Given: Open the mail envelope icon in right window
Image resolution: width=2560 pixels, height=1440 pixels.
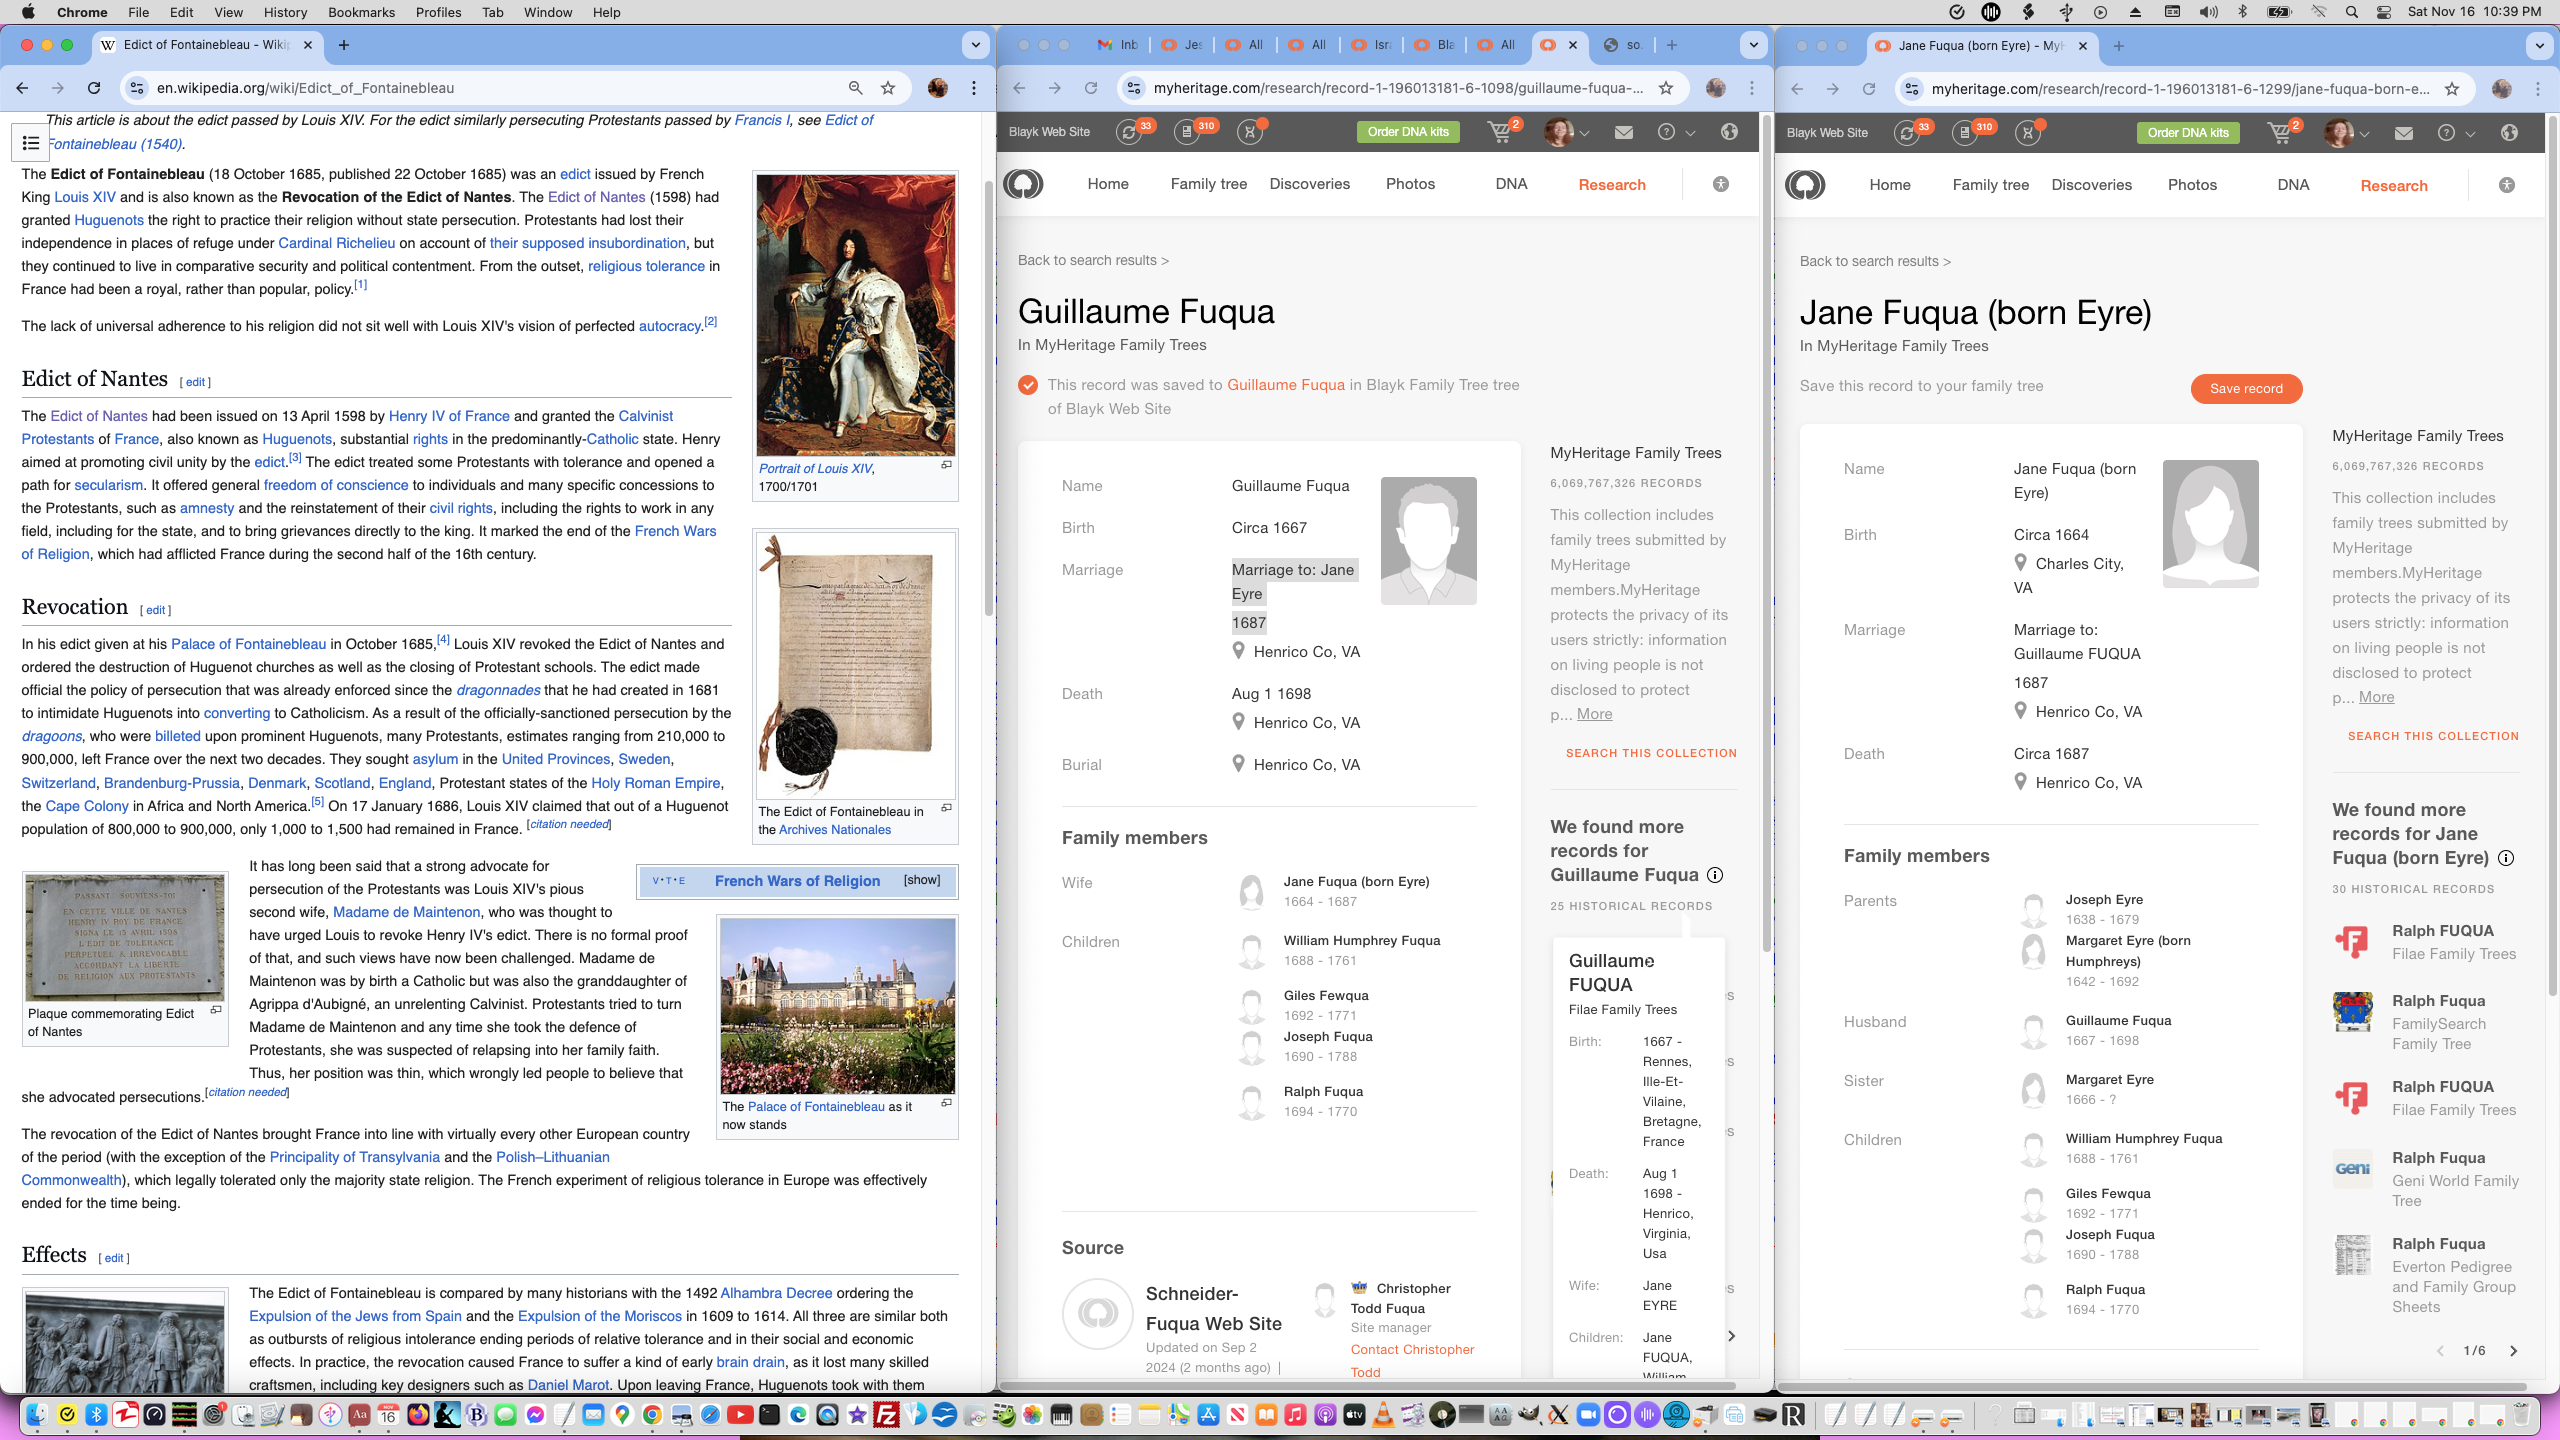Looking at the screenshot, I should coord(2404,133).
